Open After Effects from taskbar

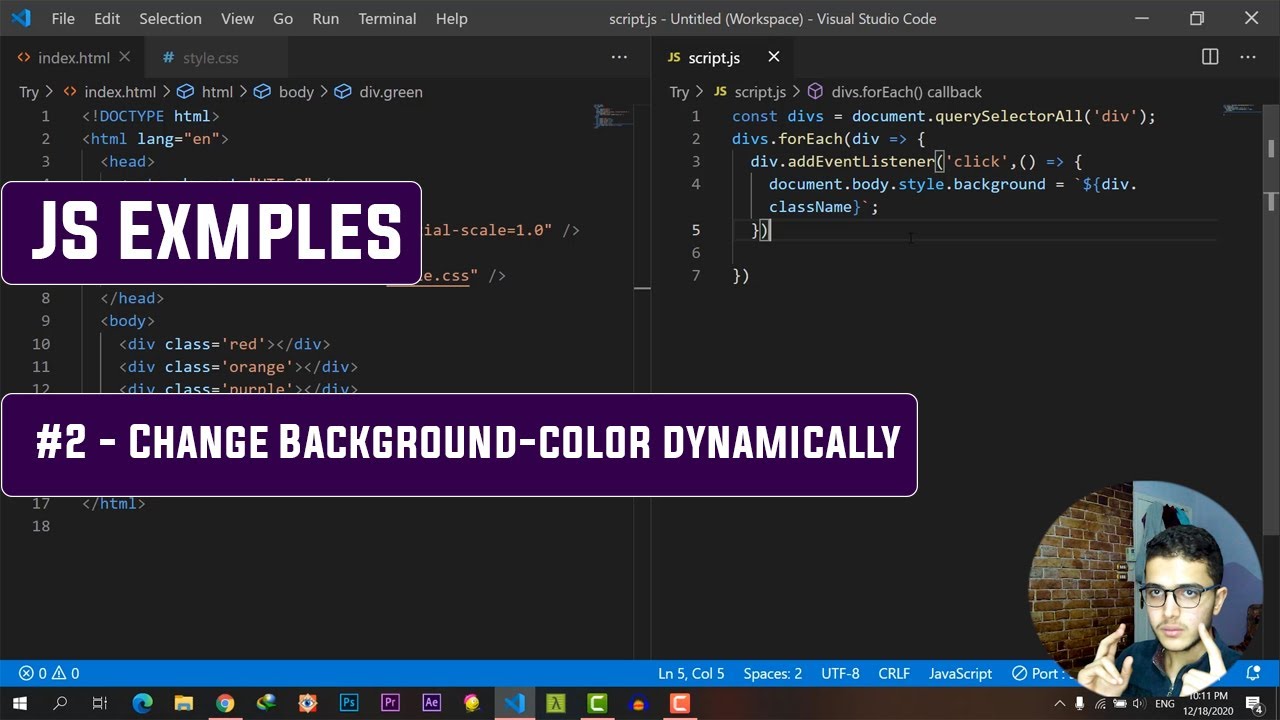tap(431, 703)
